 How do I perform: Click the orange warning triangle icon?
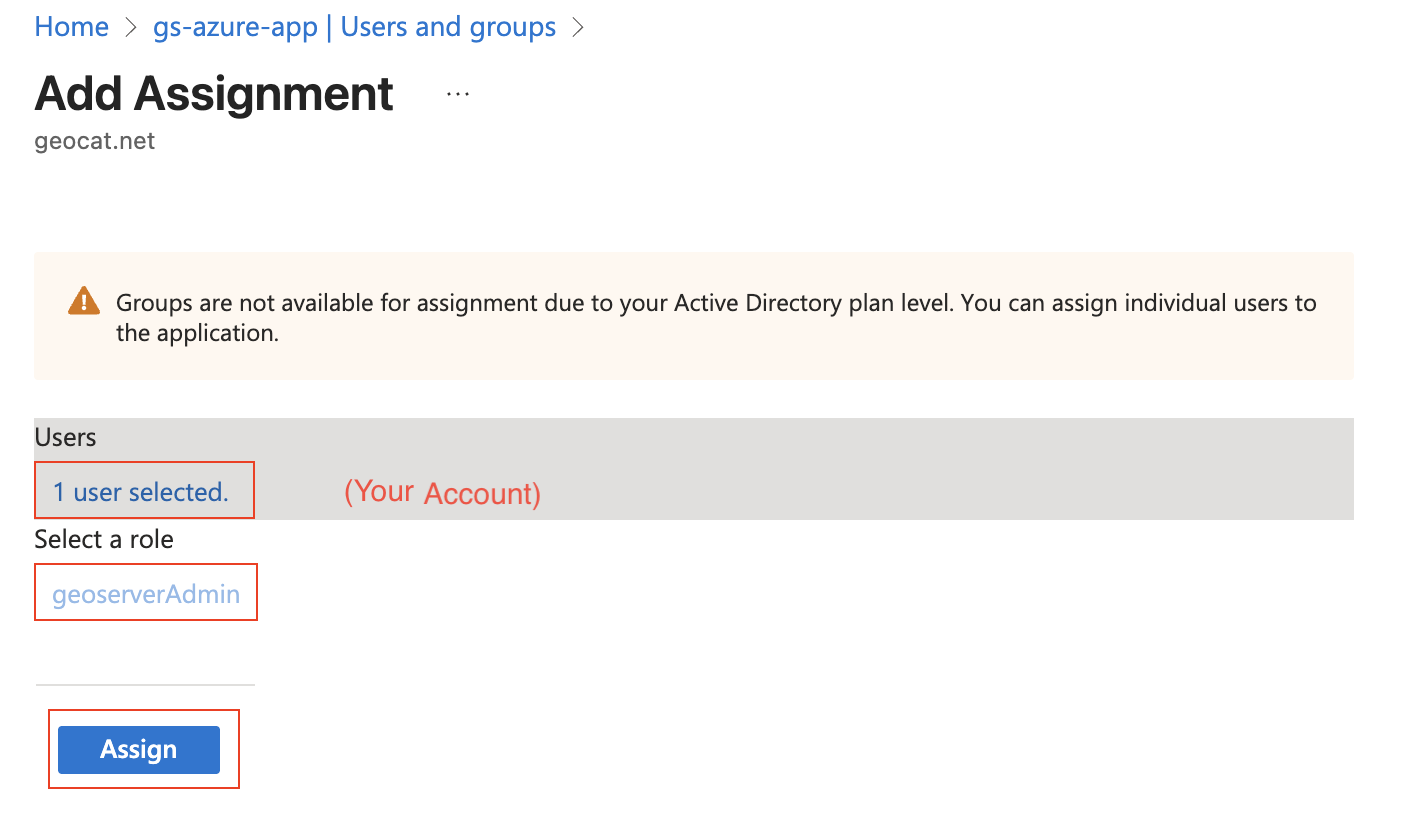click(x=84, y=301)
